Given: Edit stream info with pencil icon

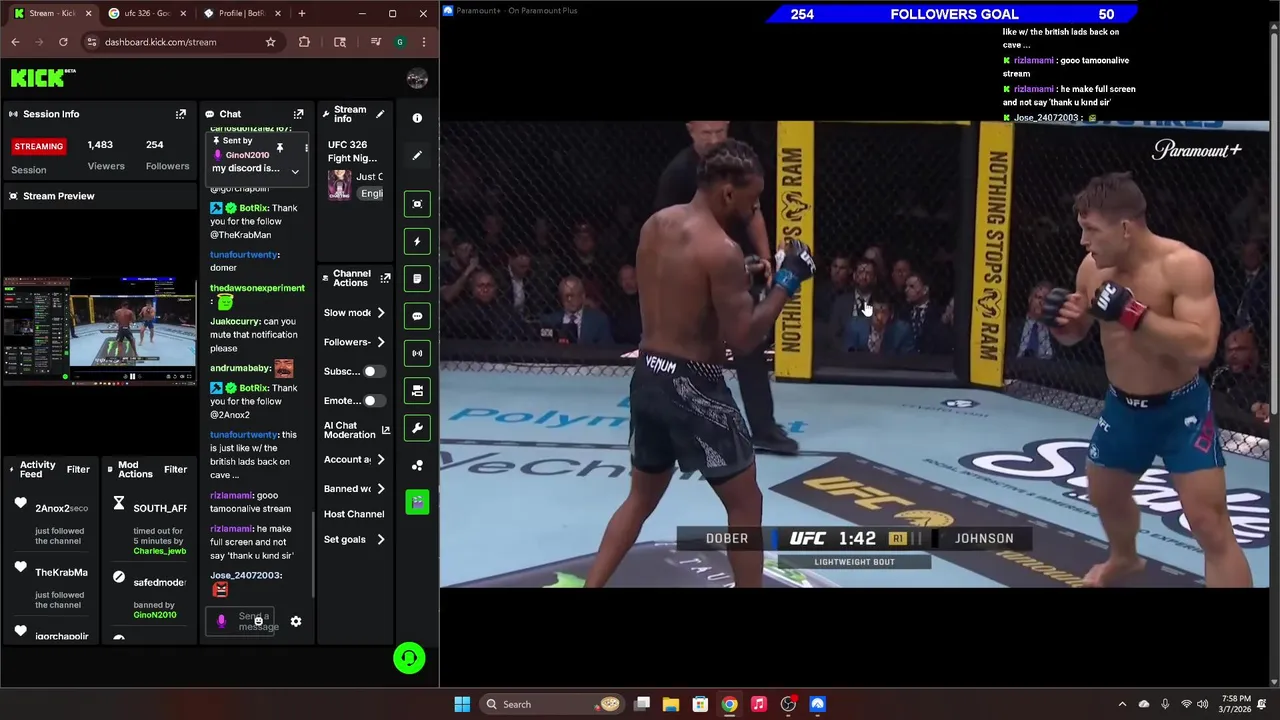Looking at the screenshot, I should [380, 114].
